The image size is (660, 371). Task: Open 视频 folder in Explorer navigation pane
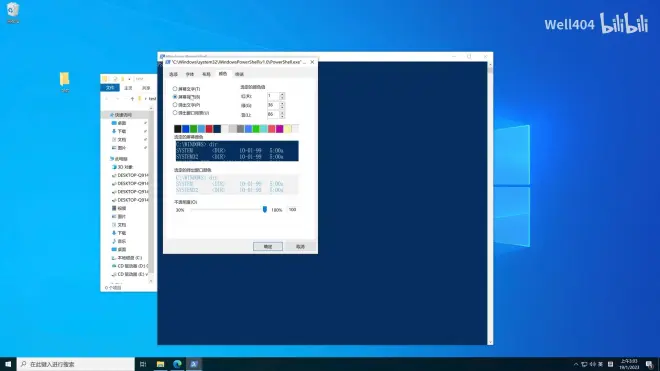coord(120,208)
